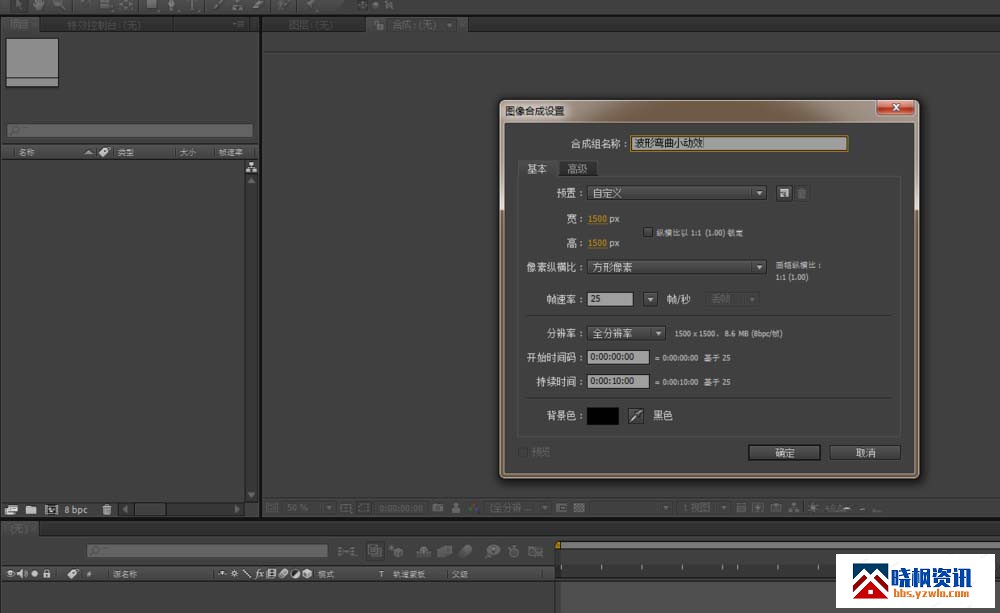Image resolution: width=1000 pixels, height=613 pixels.
Task: Delete selected project items with trash icon
Action: [x=107, y=510]
